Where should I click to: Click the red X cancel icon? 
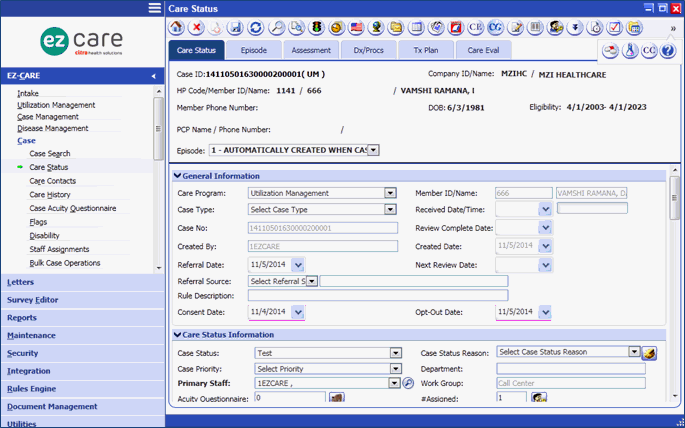pos(196,27)
